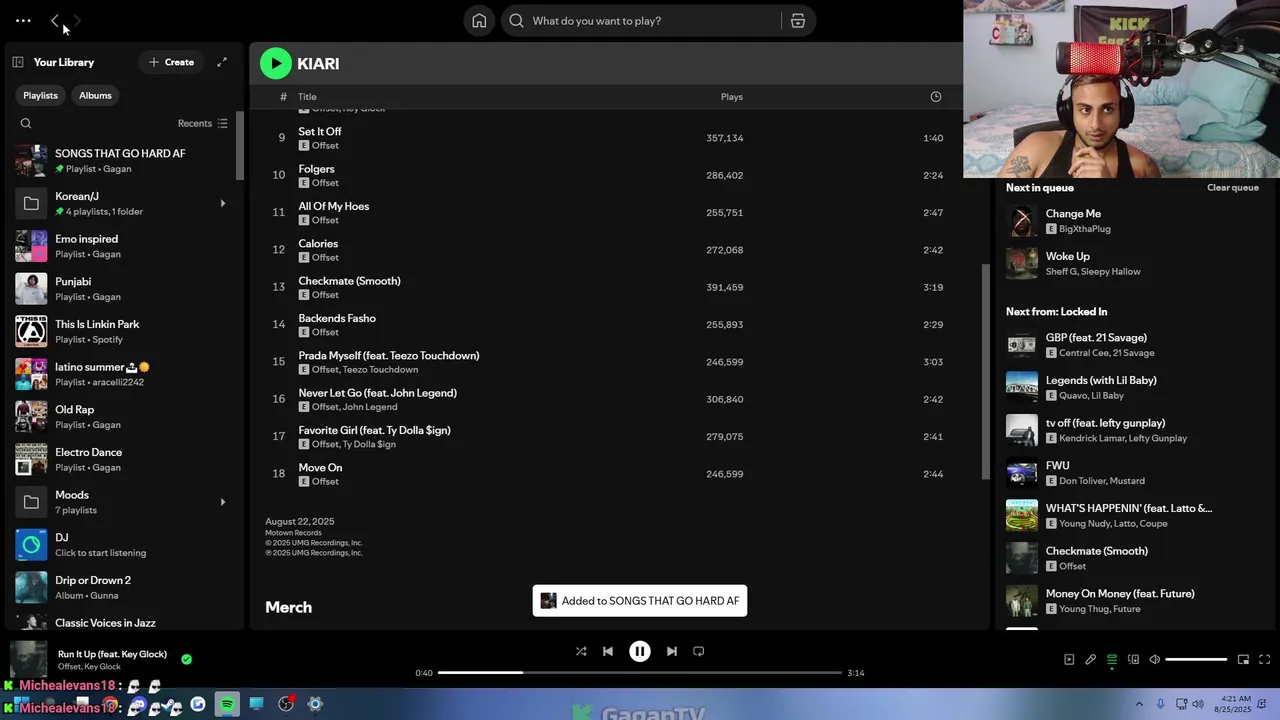This screenshot has height=720, width=1280.
Task: Open the three-dot app menu
Action: click(x=23, y=20)
